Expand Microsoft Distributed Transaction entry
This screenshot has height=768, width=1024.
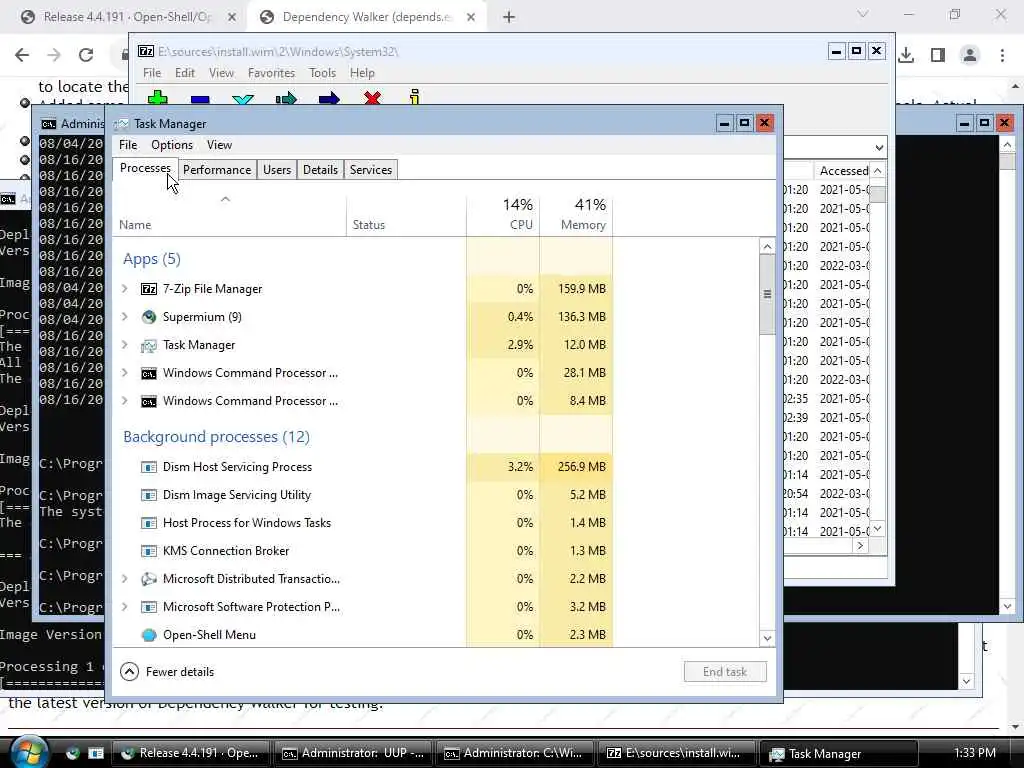[x=125, y=579]
